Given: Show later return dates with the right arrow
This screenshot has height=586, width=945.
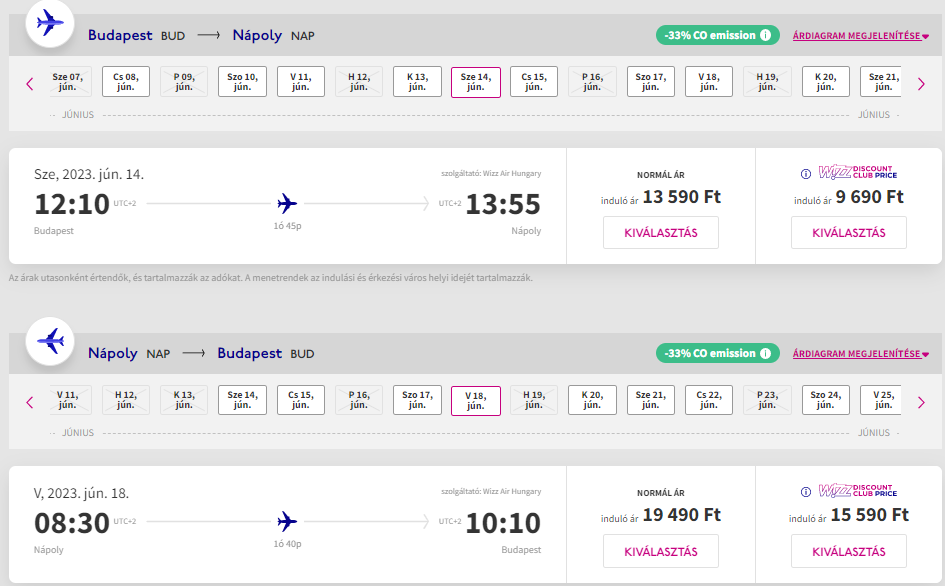Looking at the screenshot, I should (921, 401).
